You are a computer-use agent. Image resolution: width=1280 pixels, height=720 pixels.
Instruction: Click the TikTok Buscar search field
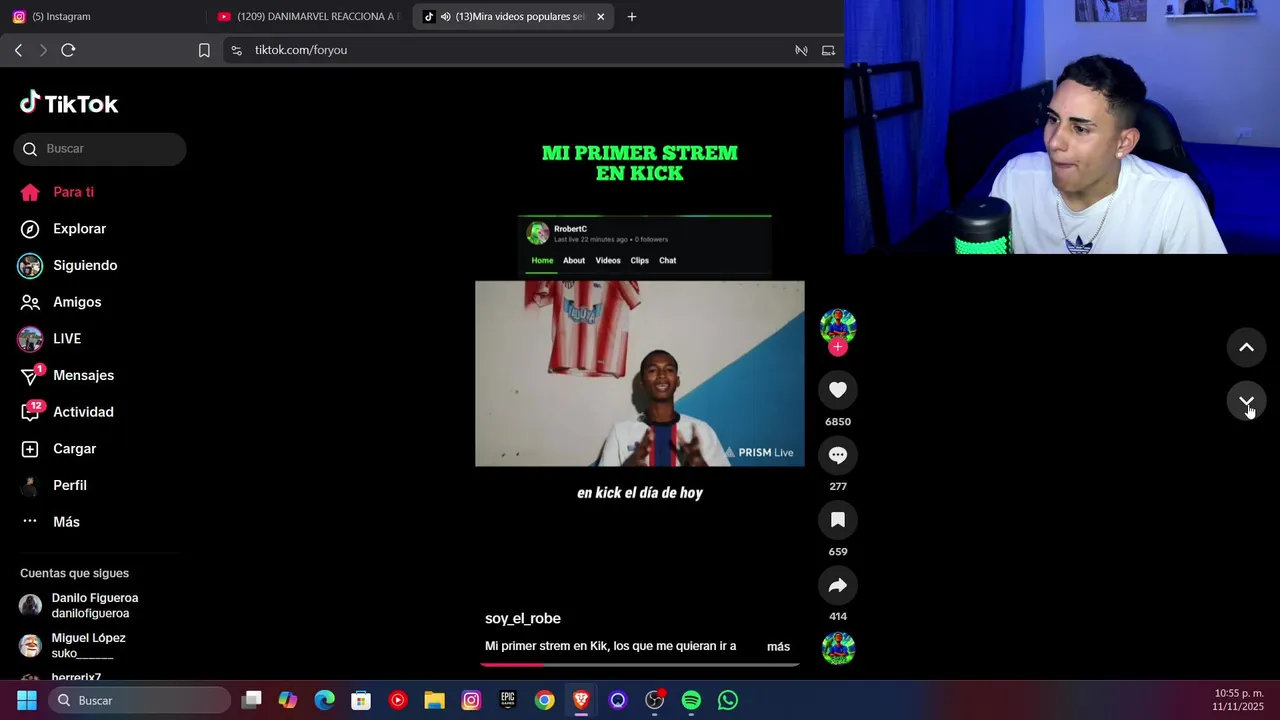(x=100, y=149)
